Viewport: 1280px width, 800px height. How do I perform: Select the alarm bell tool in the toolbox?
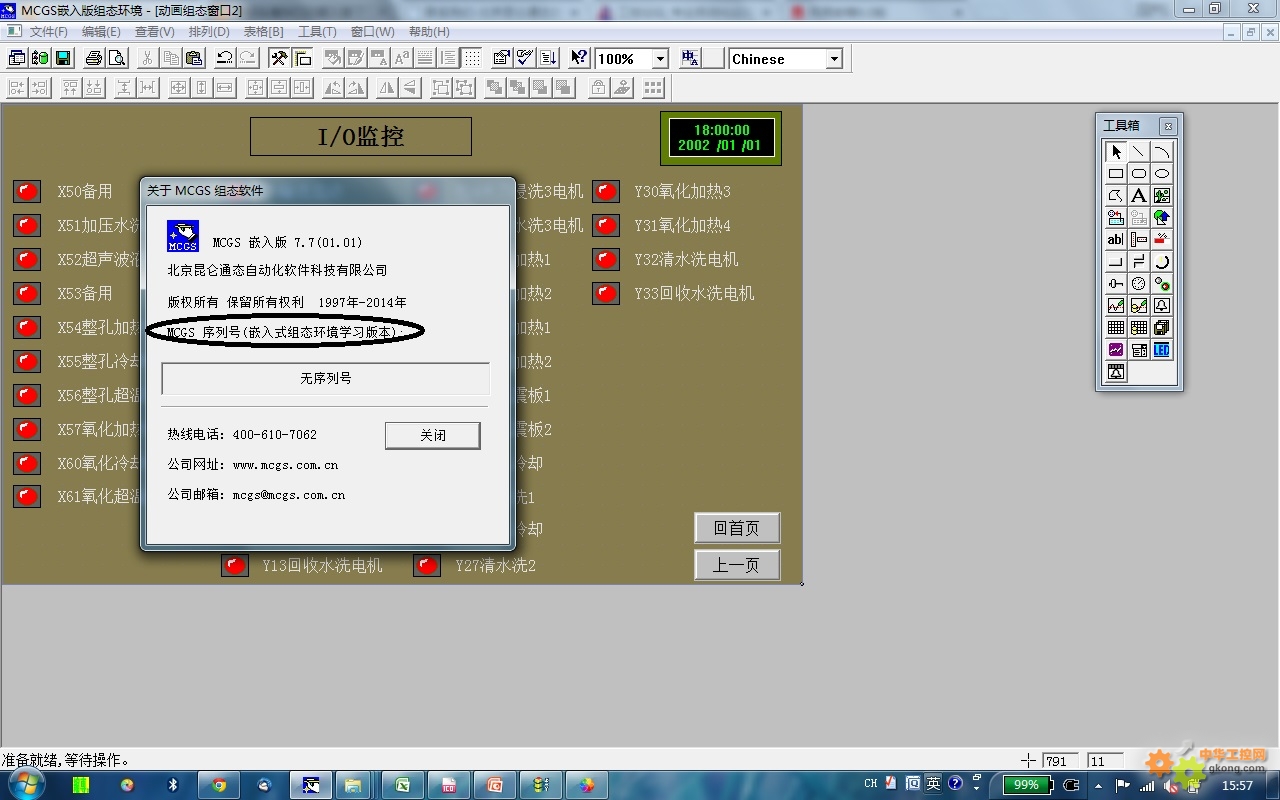1162,306
